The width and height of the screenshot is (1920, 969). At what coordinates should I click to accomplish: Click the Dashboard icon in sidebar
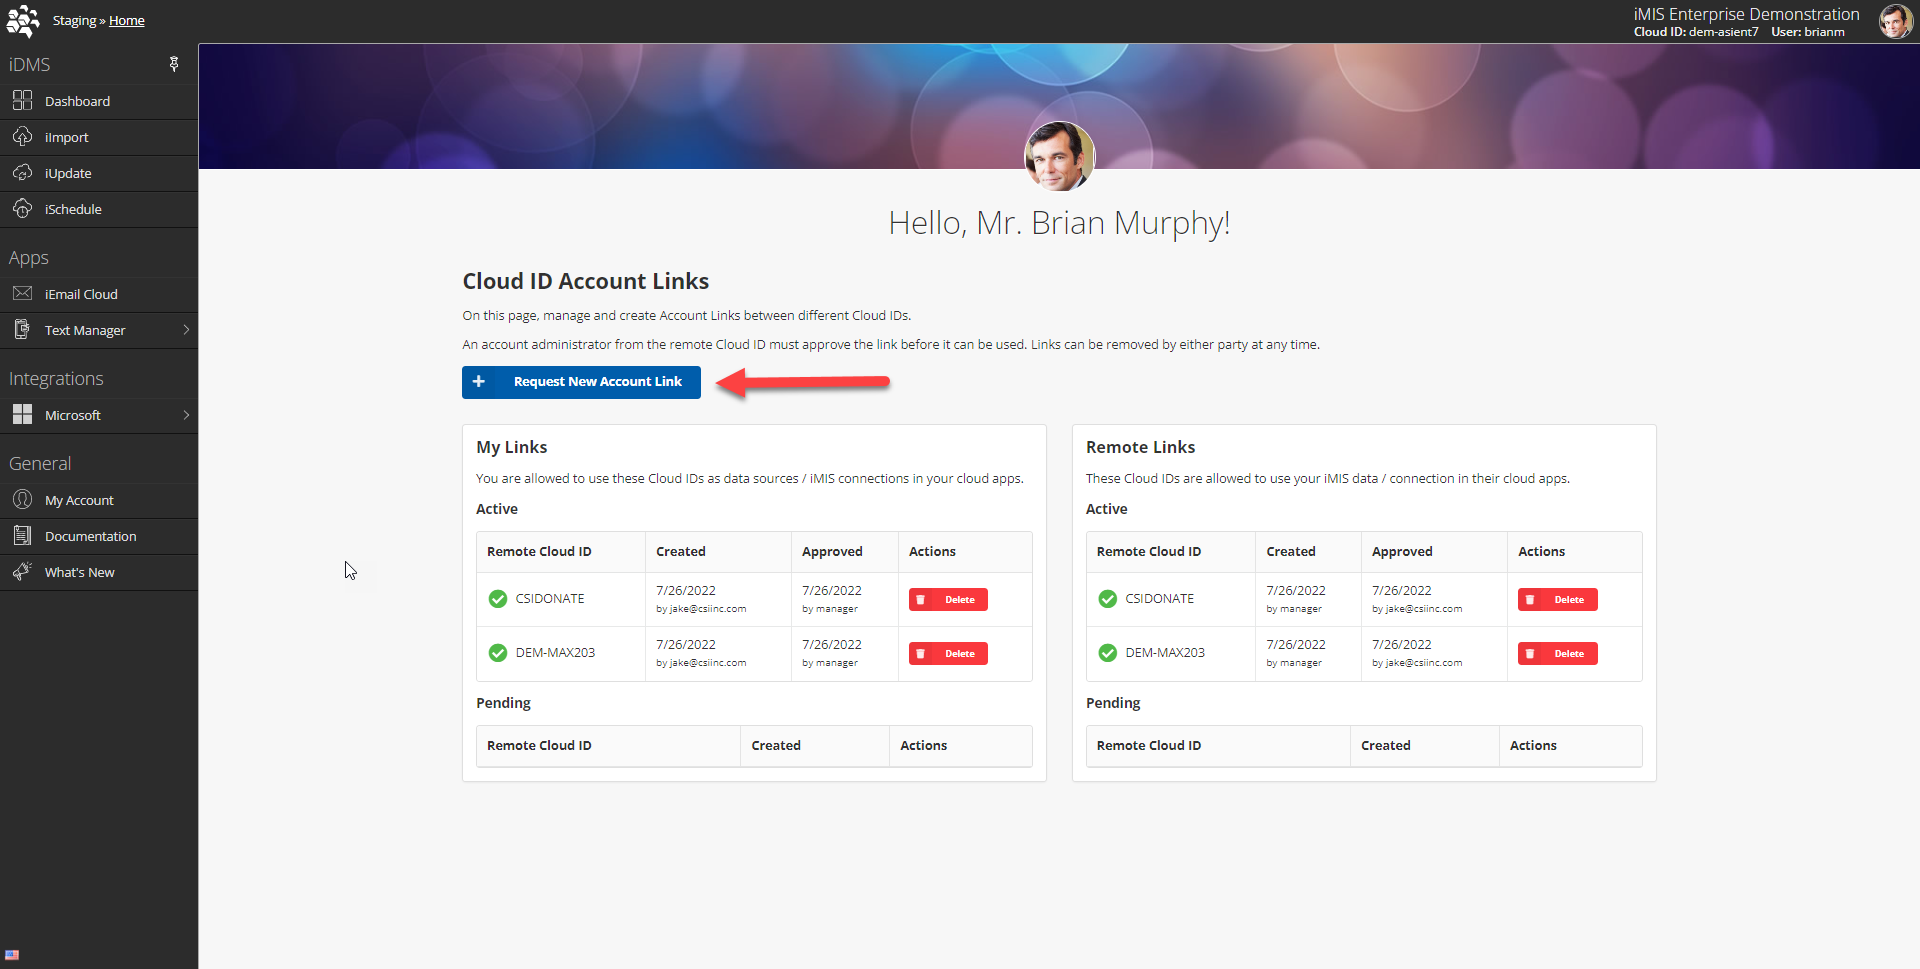point(22,100)
